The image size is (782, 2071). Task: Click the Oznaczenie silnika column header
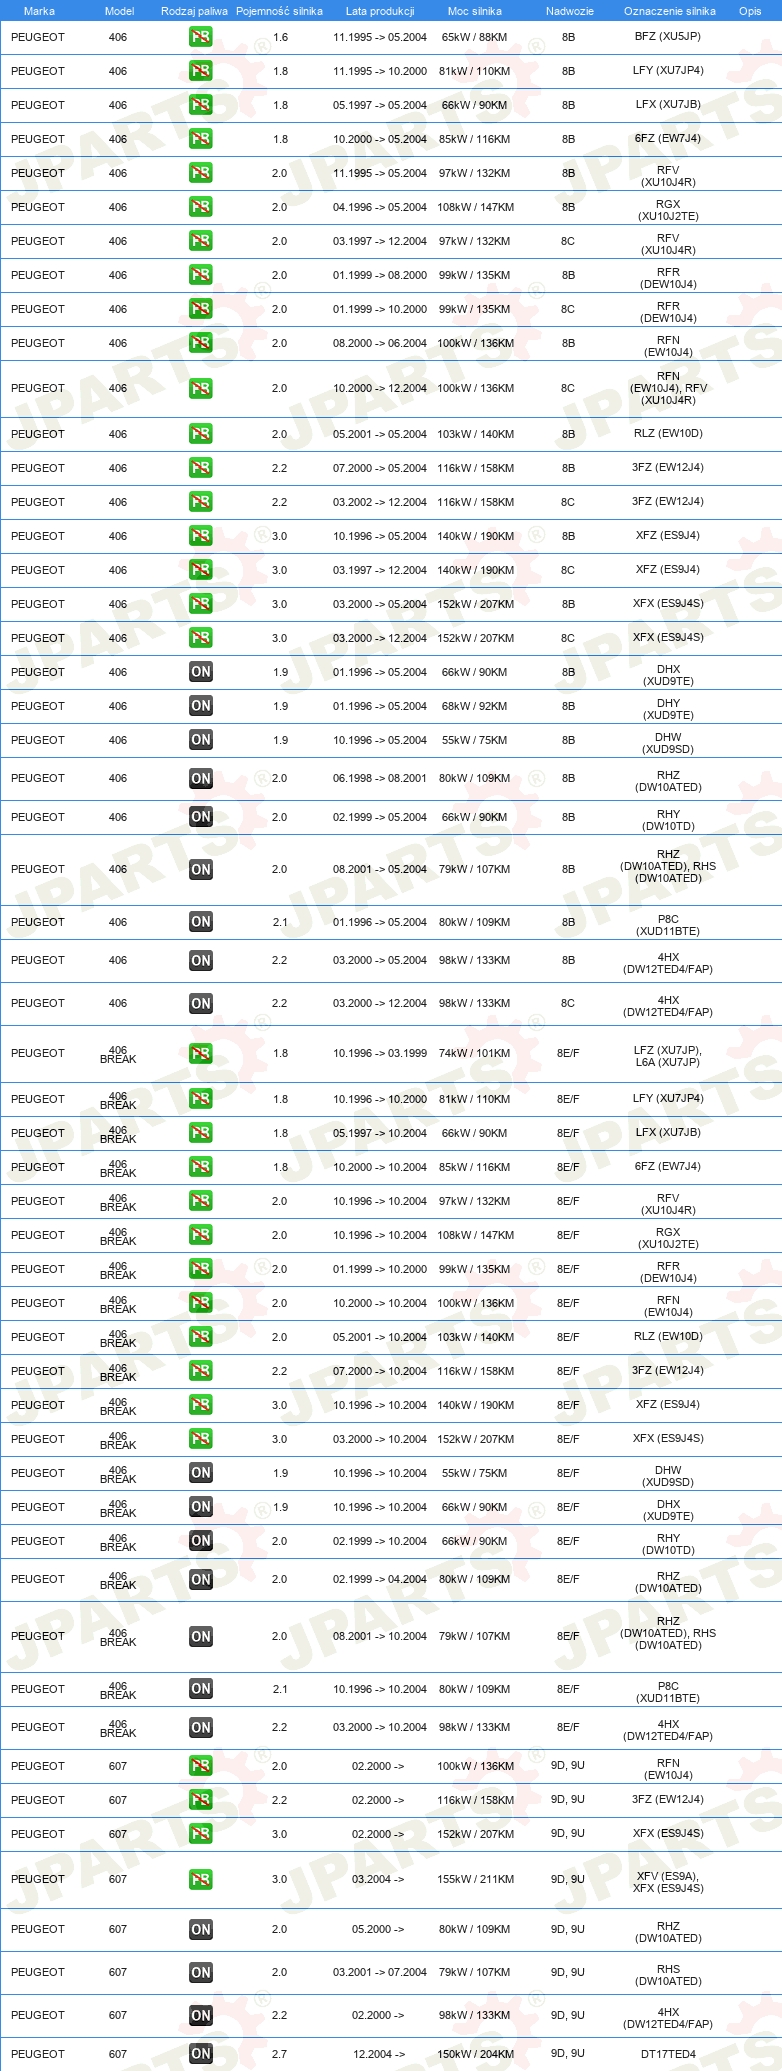[x=669, y=11]
